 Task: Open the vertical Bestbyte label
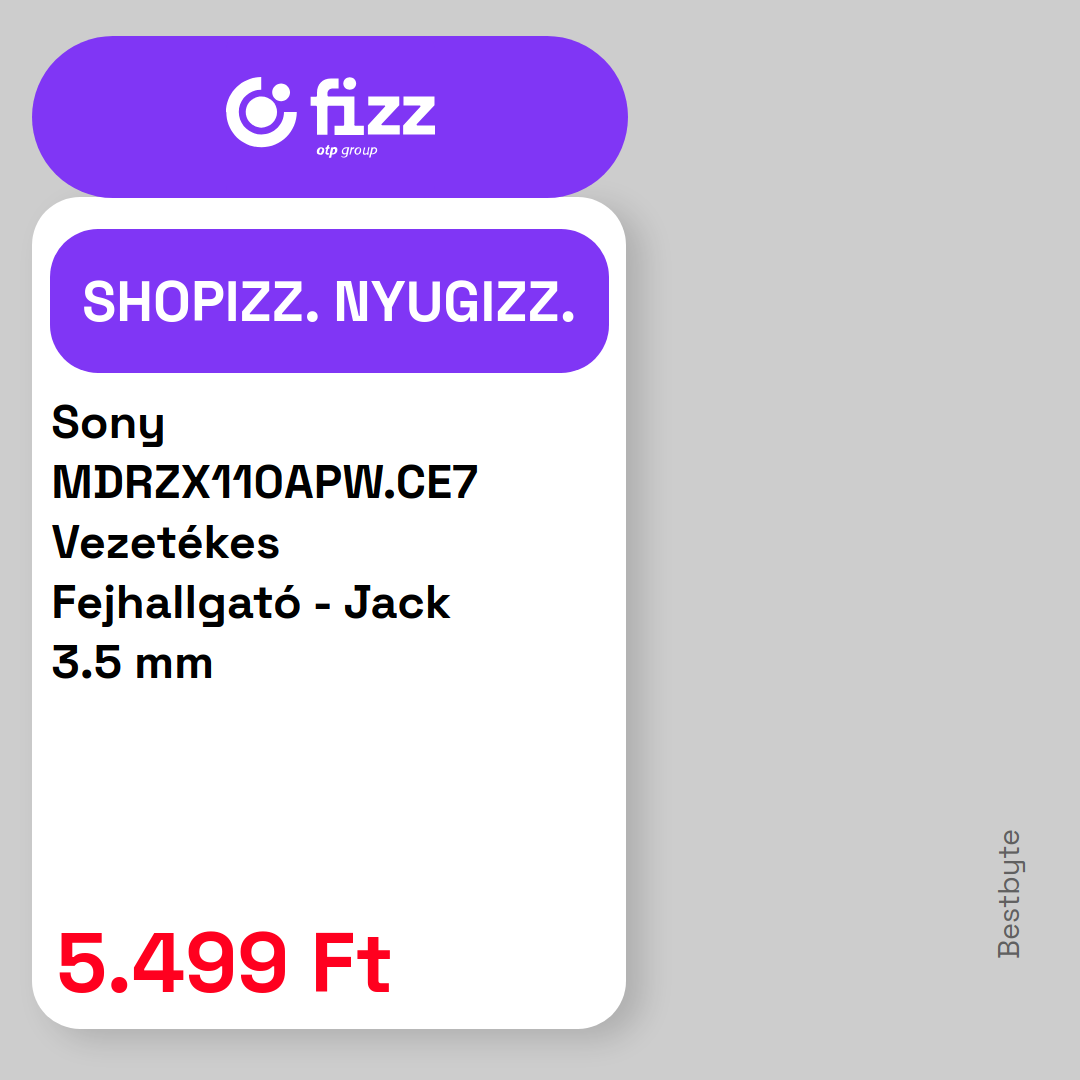pos(1009,894)
